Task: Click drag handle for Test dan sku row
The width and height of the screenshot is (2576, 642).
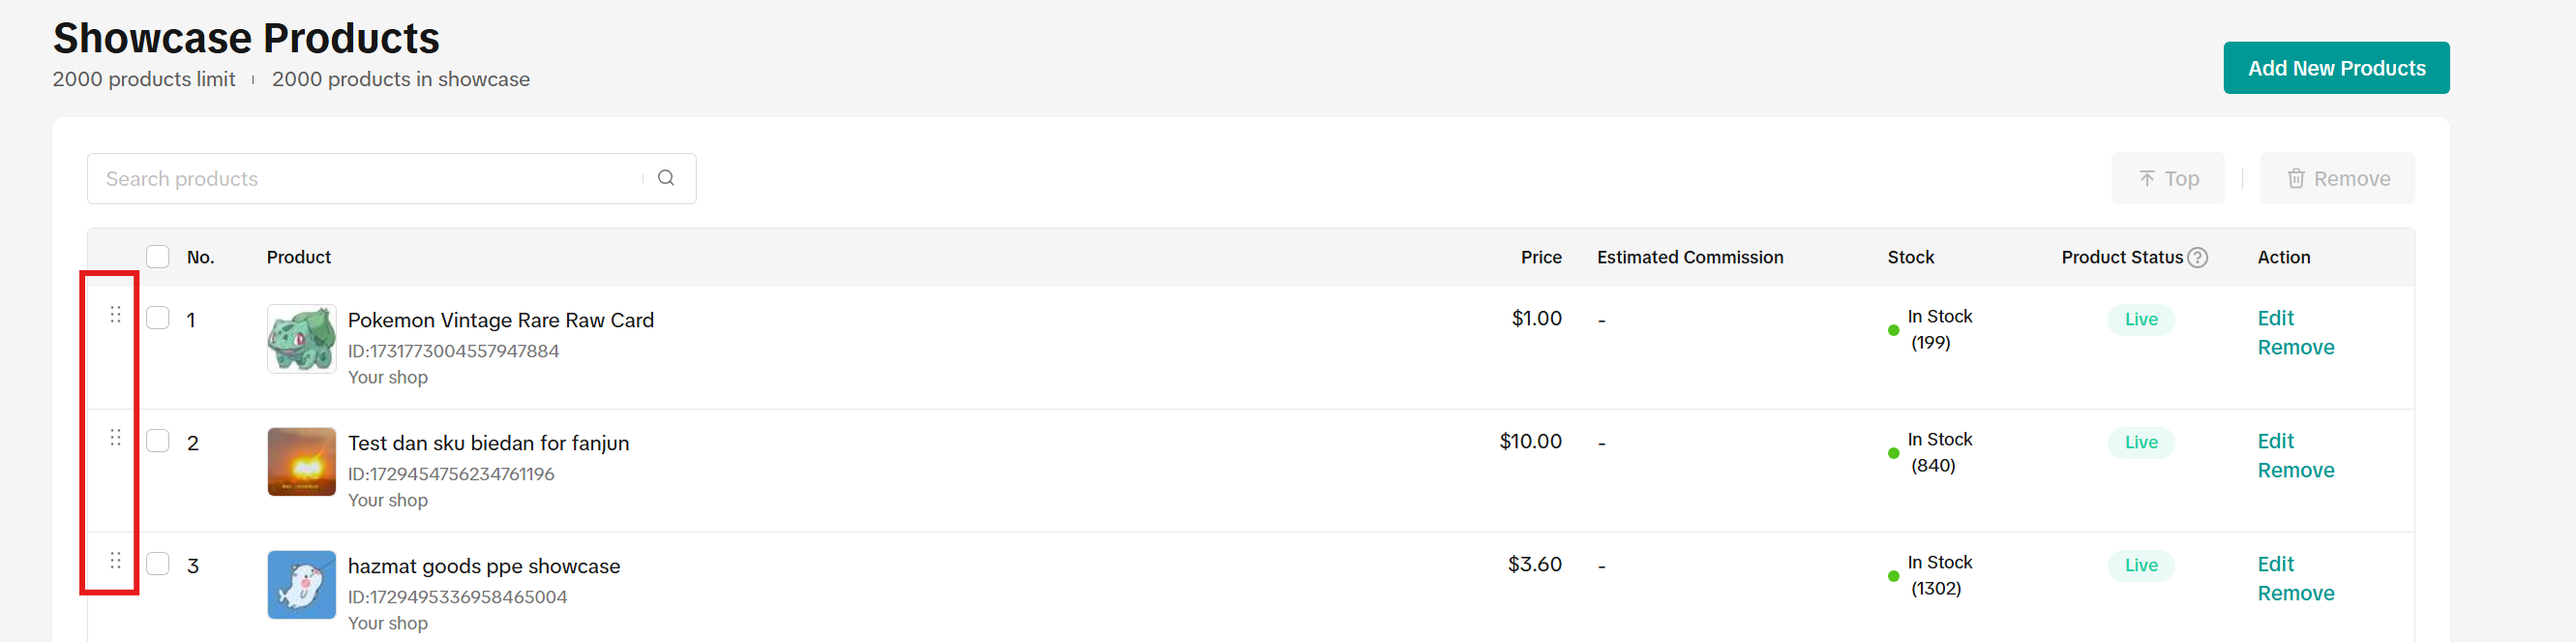Action: click(115, 438)
